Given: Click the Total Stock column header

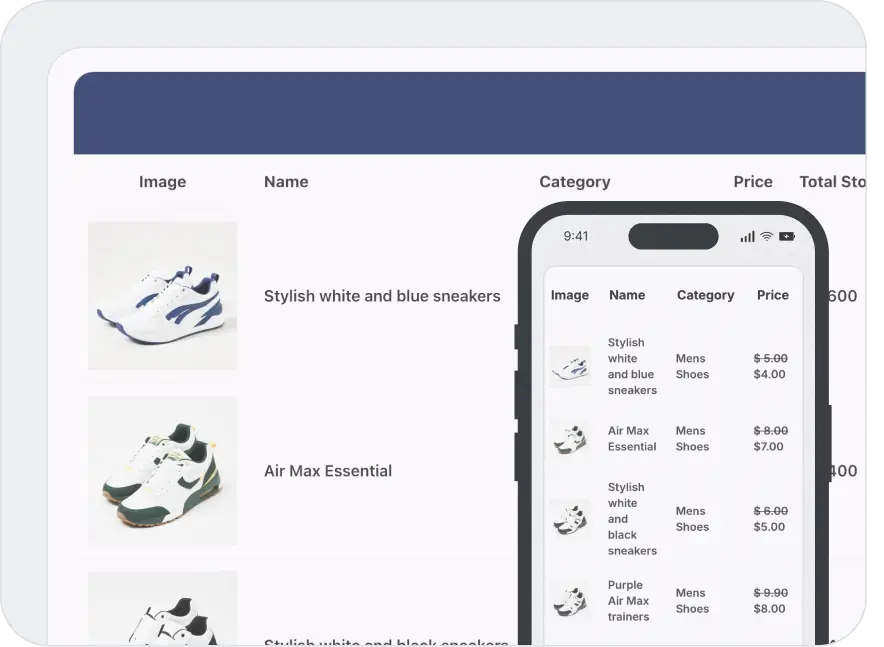Looking at the screenshot, I should tap(834, 181).
